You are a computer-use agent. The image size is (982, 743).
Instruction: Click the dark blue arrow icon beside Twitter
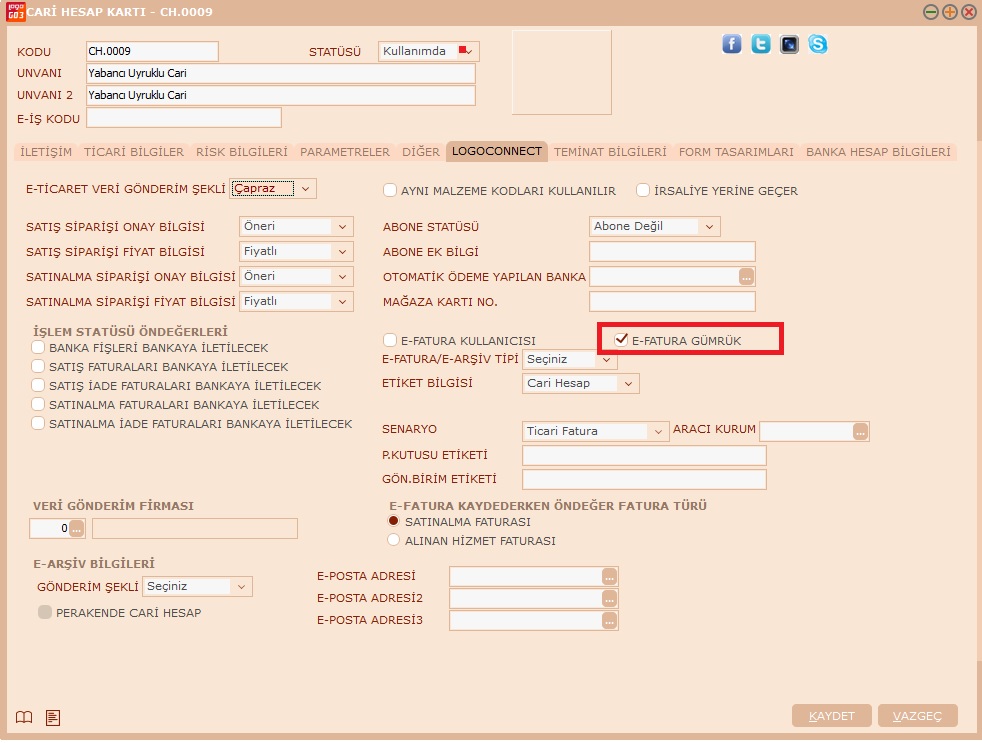click(x=790, y=44)
